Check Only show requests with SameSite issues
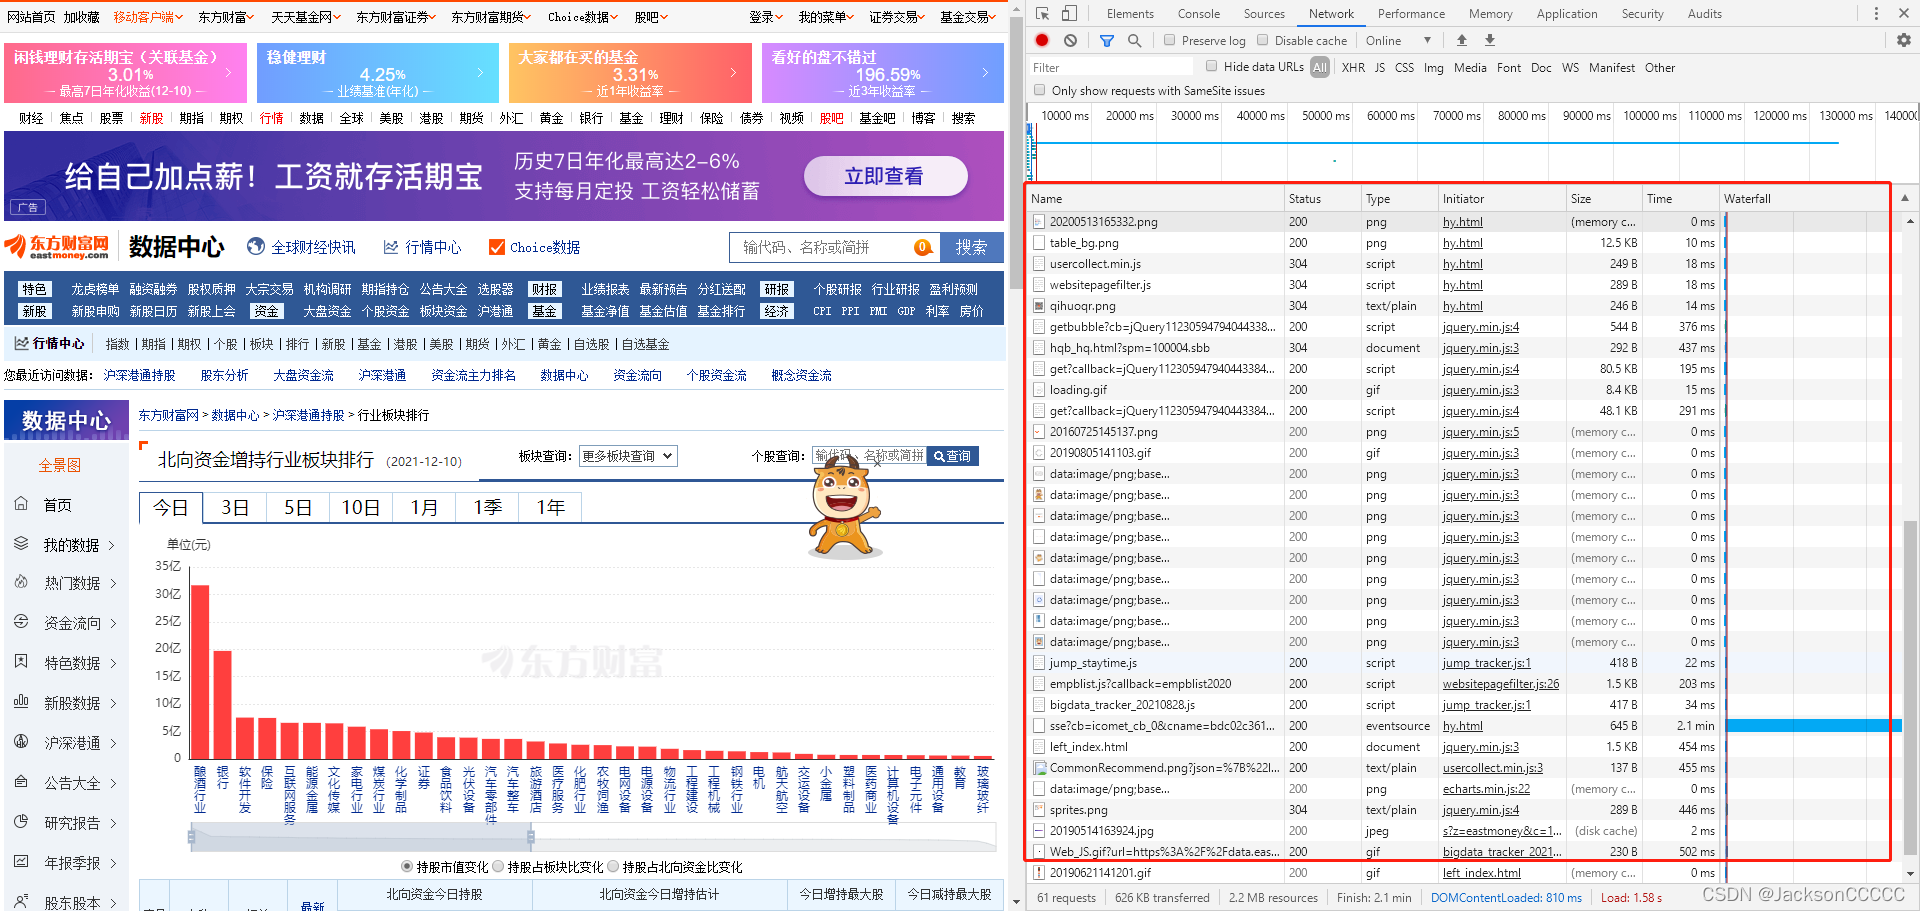The width and height of the screenshot is (1920, 911). (x=1040, y=90)
